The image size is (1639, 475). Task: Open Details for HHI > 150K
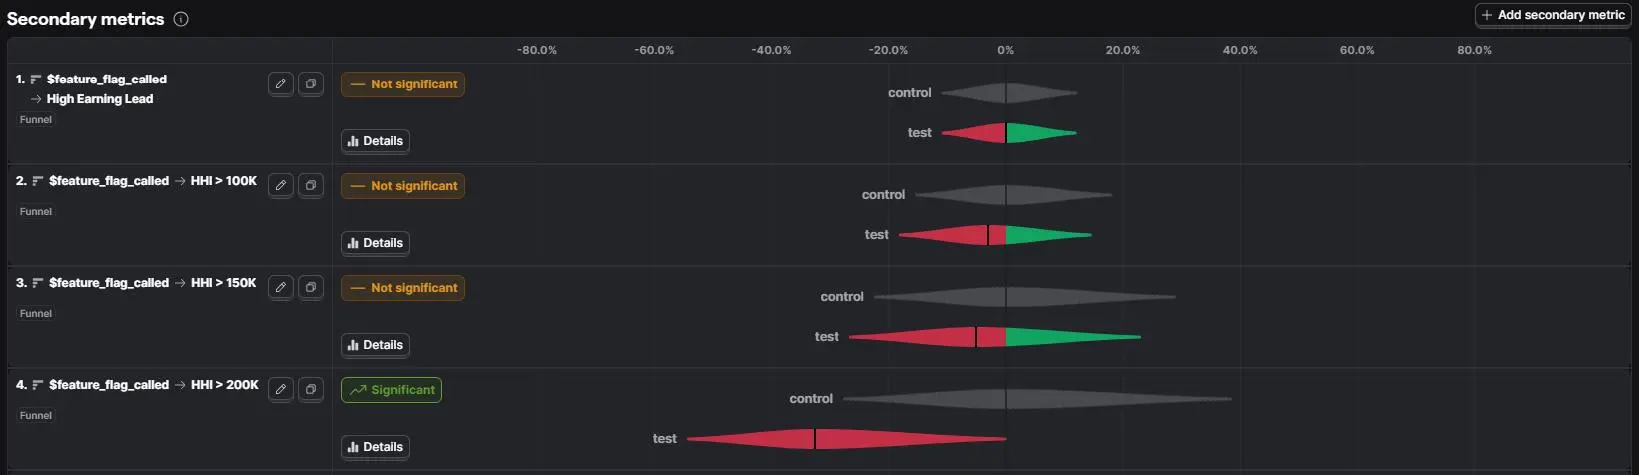(375, 345)
